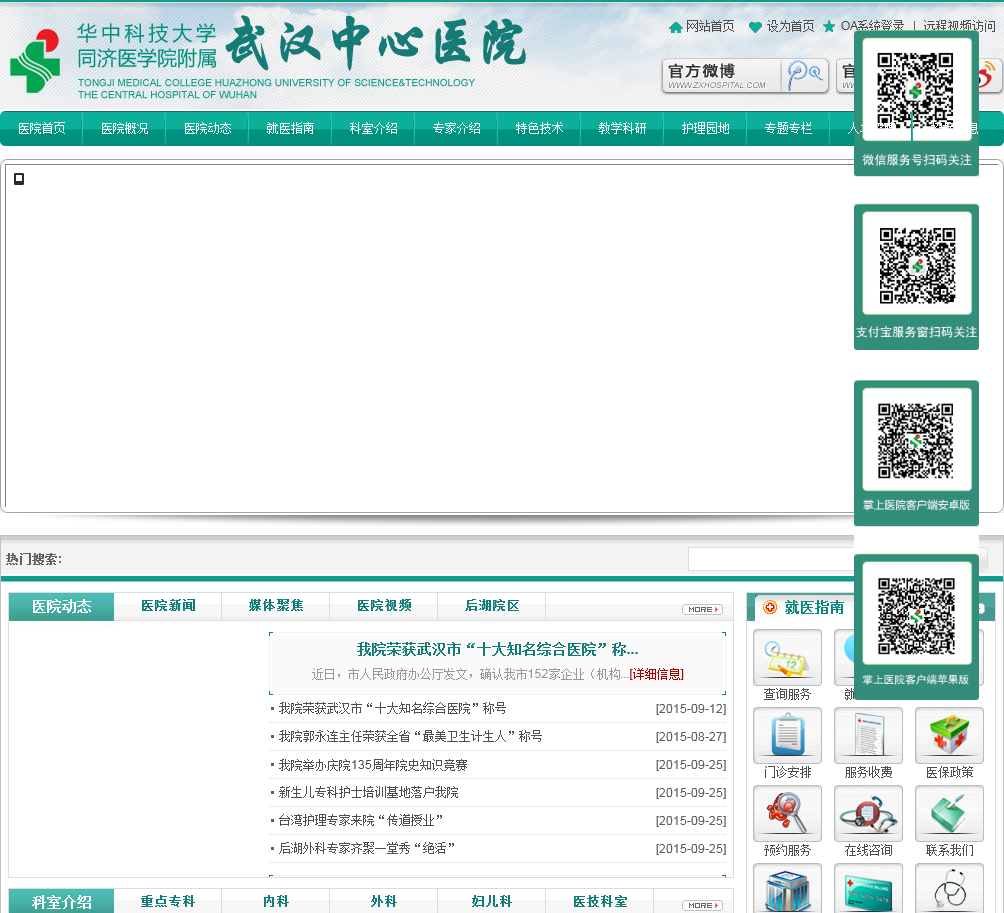Open the 教学科研 navigation menu
This screenshot has height=913, width=1004.
[622, 129]
